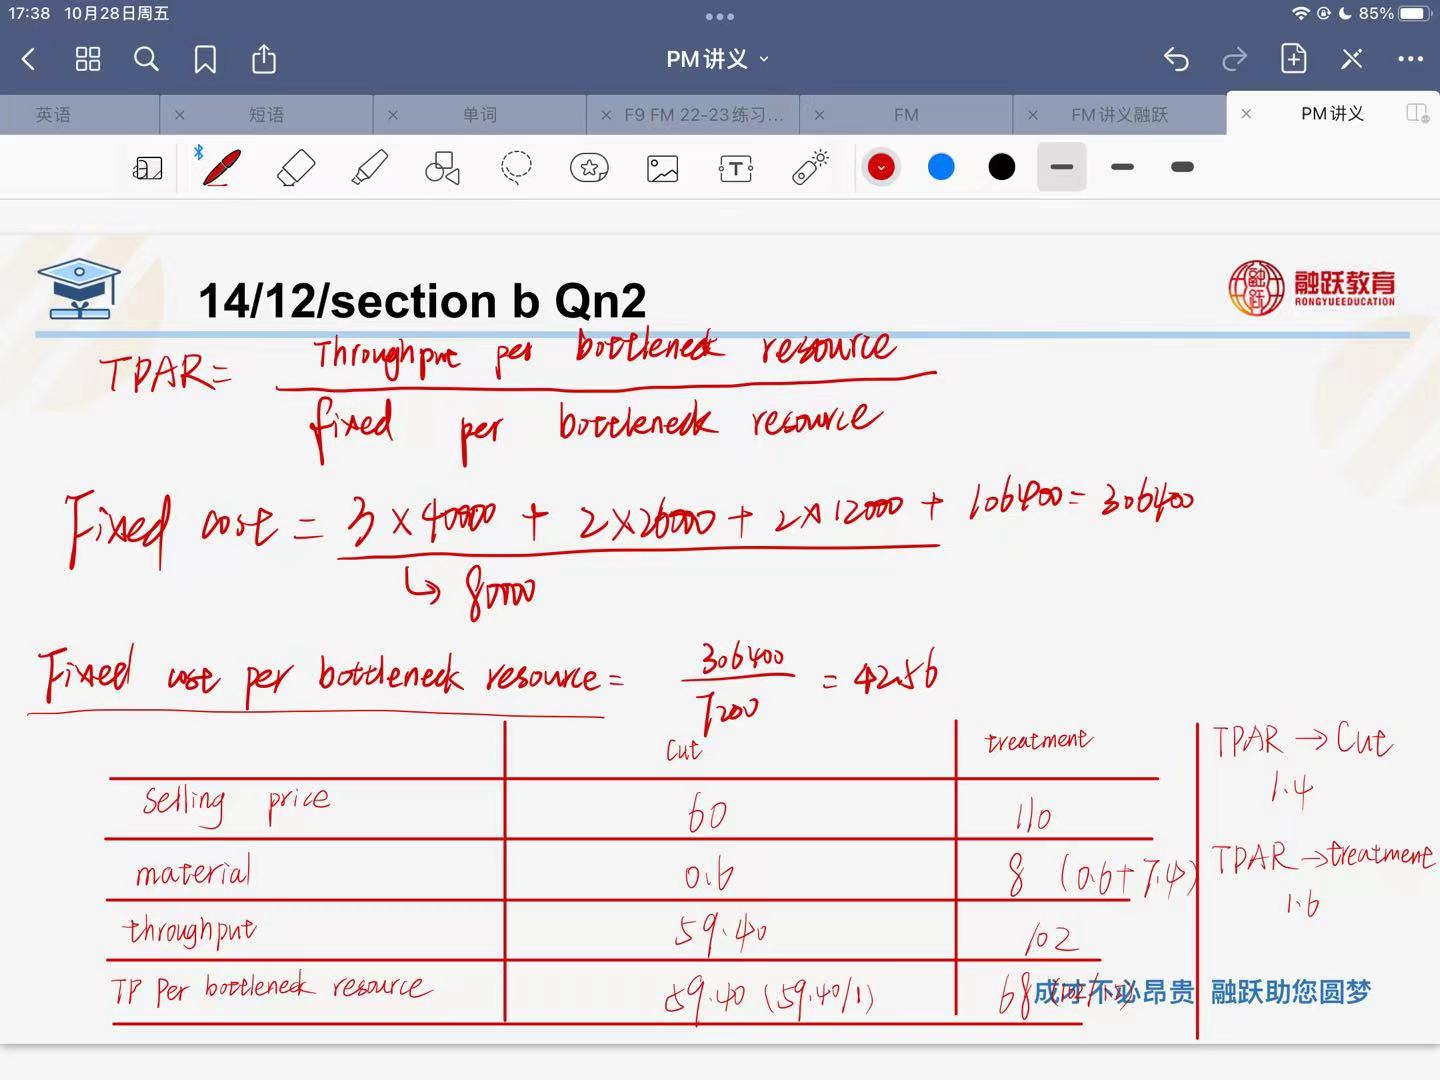Switch to the FM讲义融跃 tab
Screen dimensions: 1440x1080
click(x=1119, y=115)
